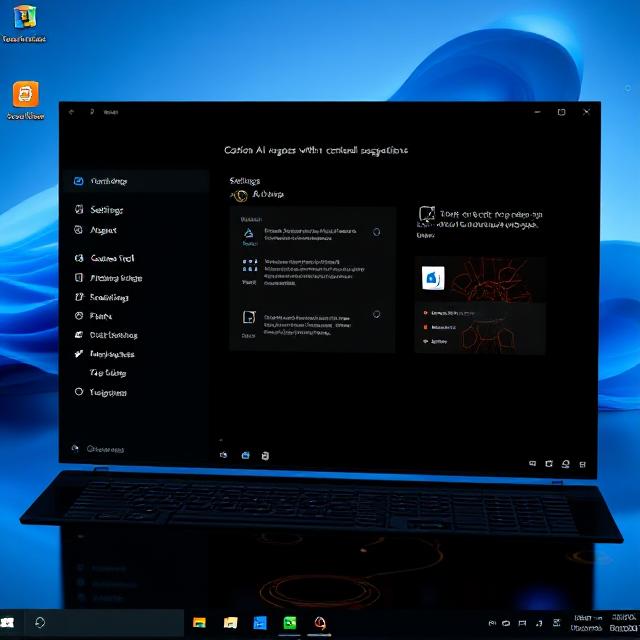Click the second card row's description text
Screen dimensions: 640x640
click(314, 272)
